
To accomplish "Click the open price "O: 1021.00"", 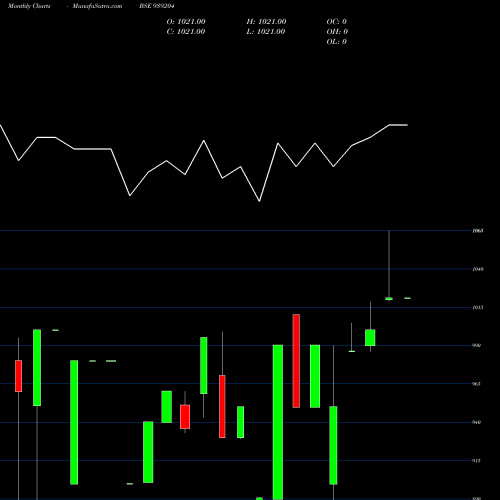I will point(186,22).
